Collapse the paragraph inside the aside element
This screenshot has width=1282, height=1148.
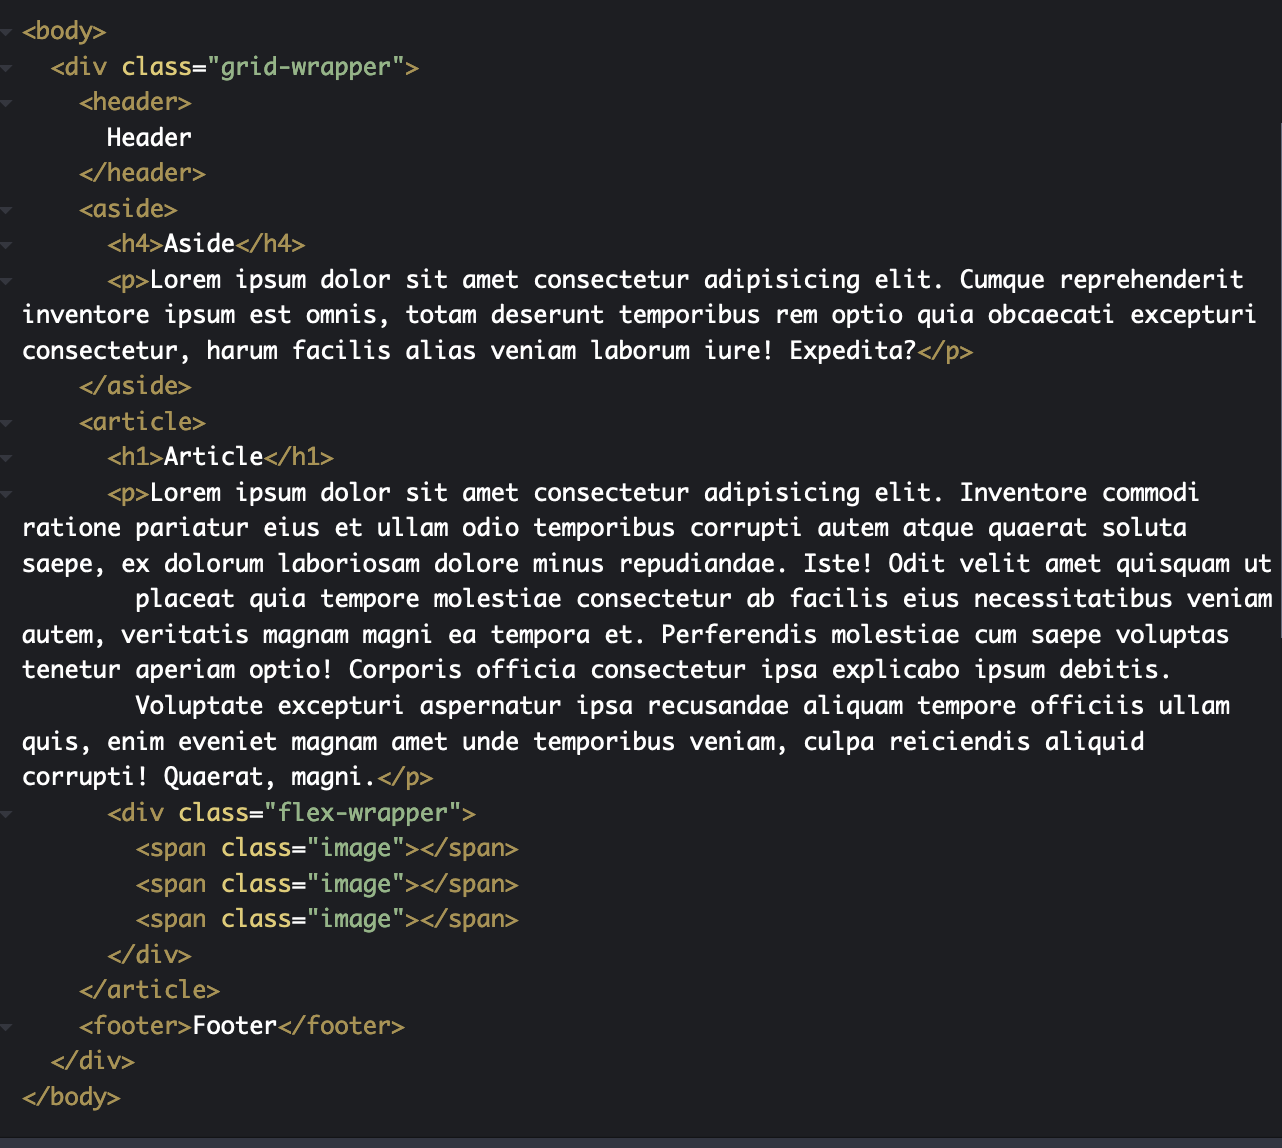(x=5, y=279)
